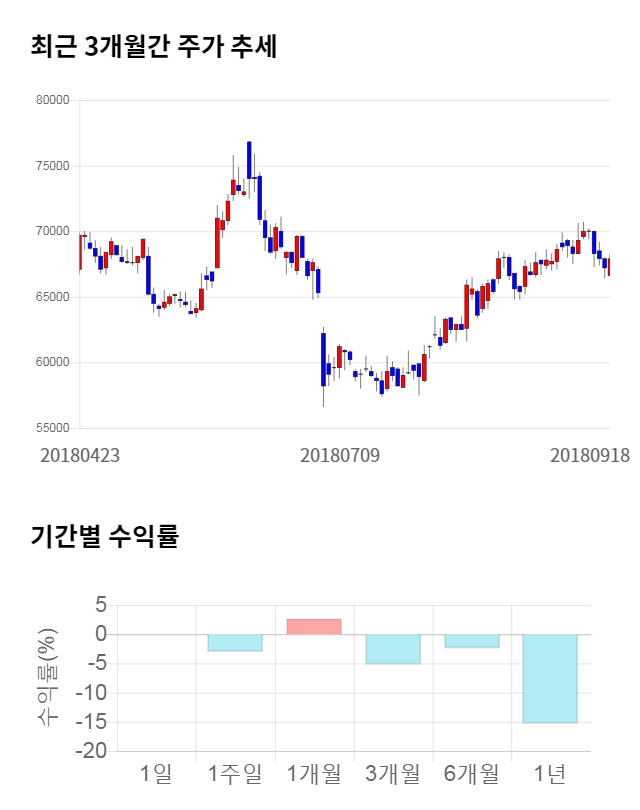The image size is (640, 810).
Task: Click the '1년' period axis label
Action: [x=550, y=773]
